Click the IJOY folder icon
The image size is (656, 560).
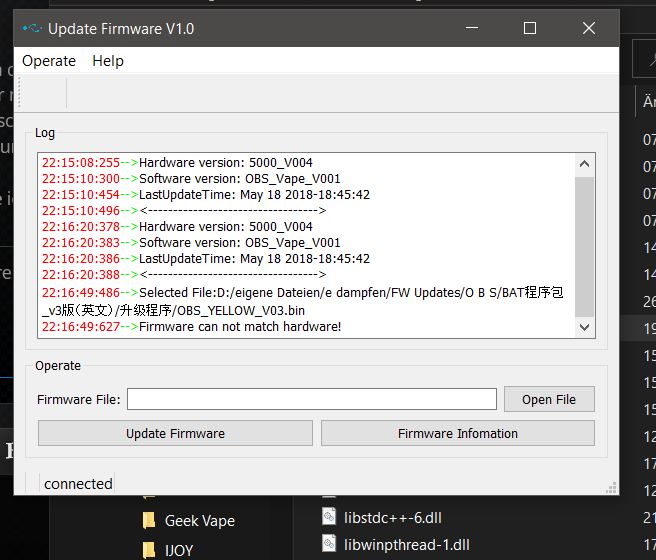149,549
